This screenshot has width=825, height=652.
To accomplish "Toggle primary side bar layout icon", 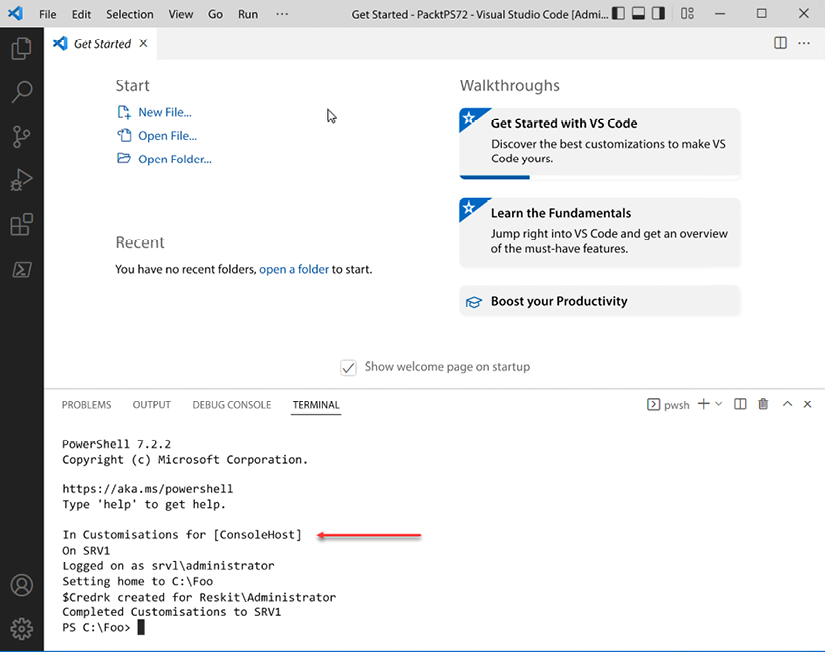I will click(x=619, y=13).
